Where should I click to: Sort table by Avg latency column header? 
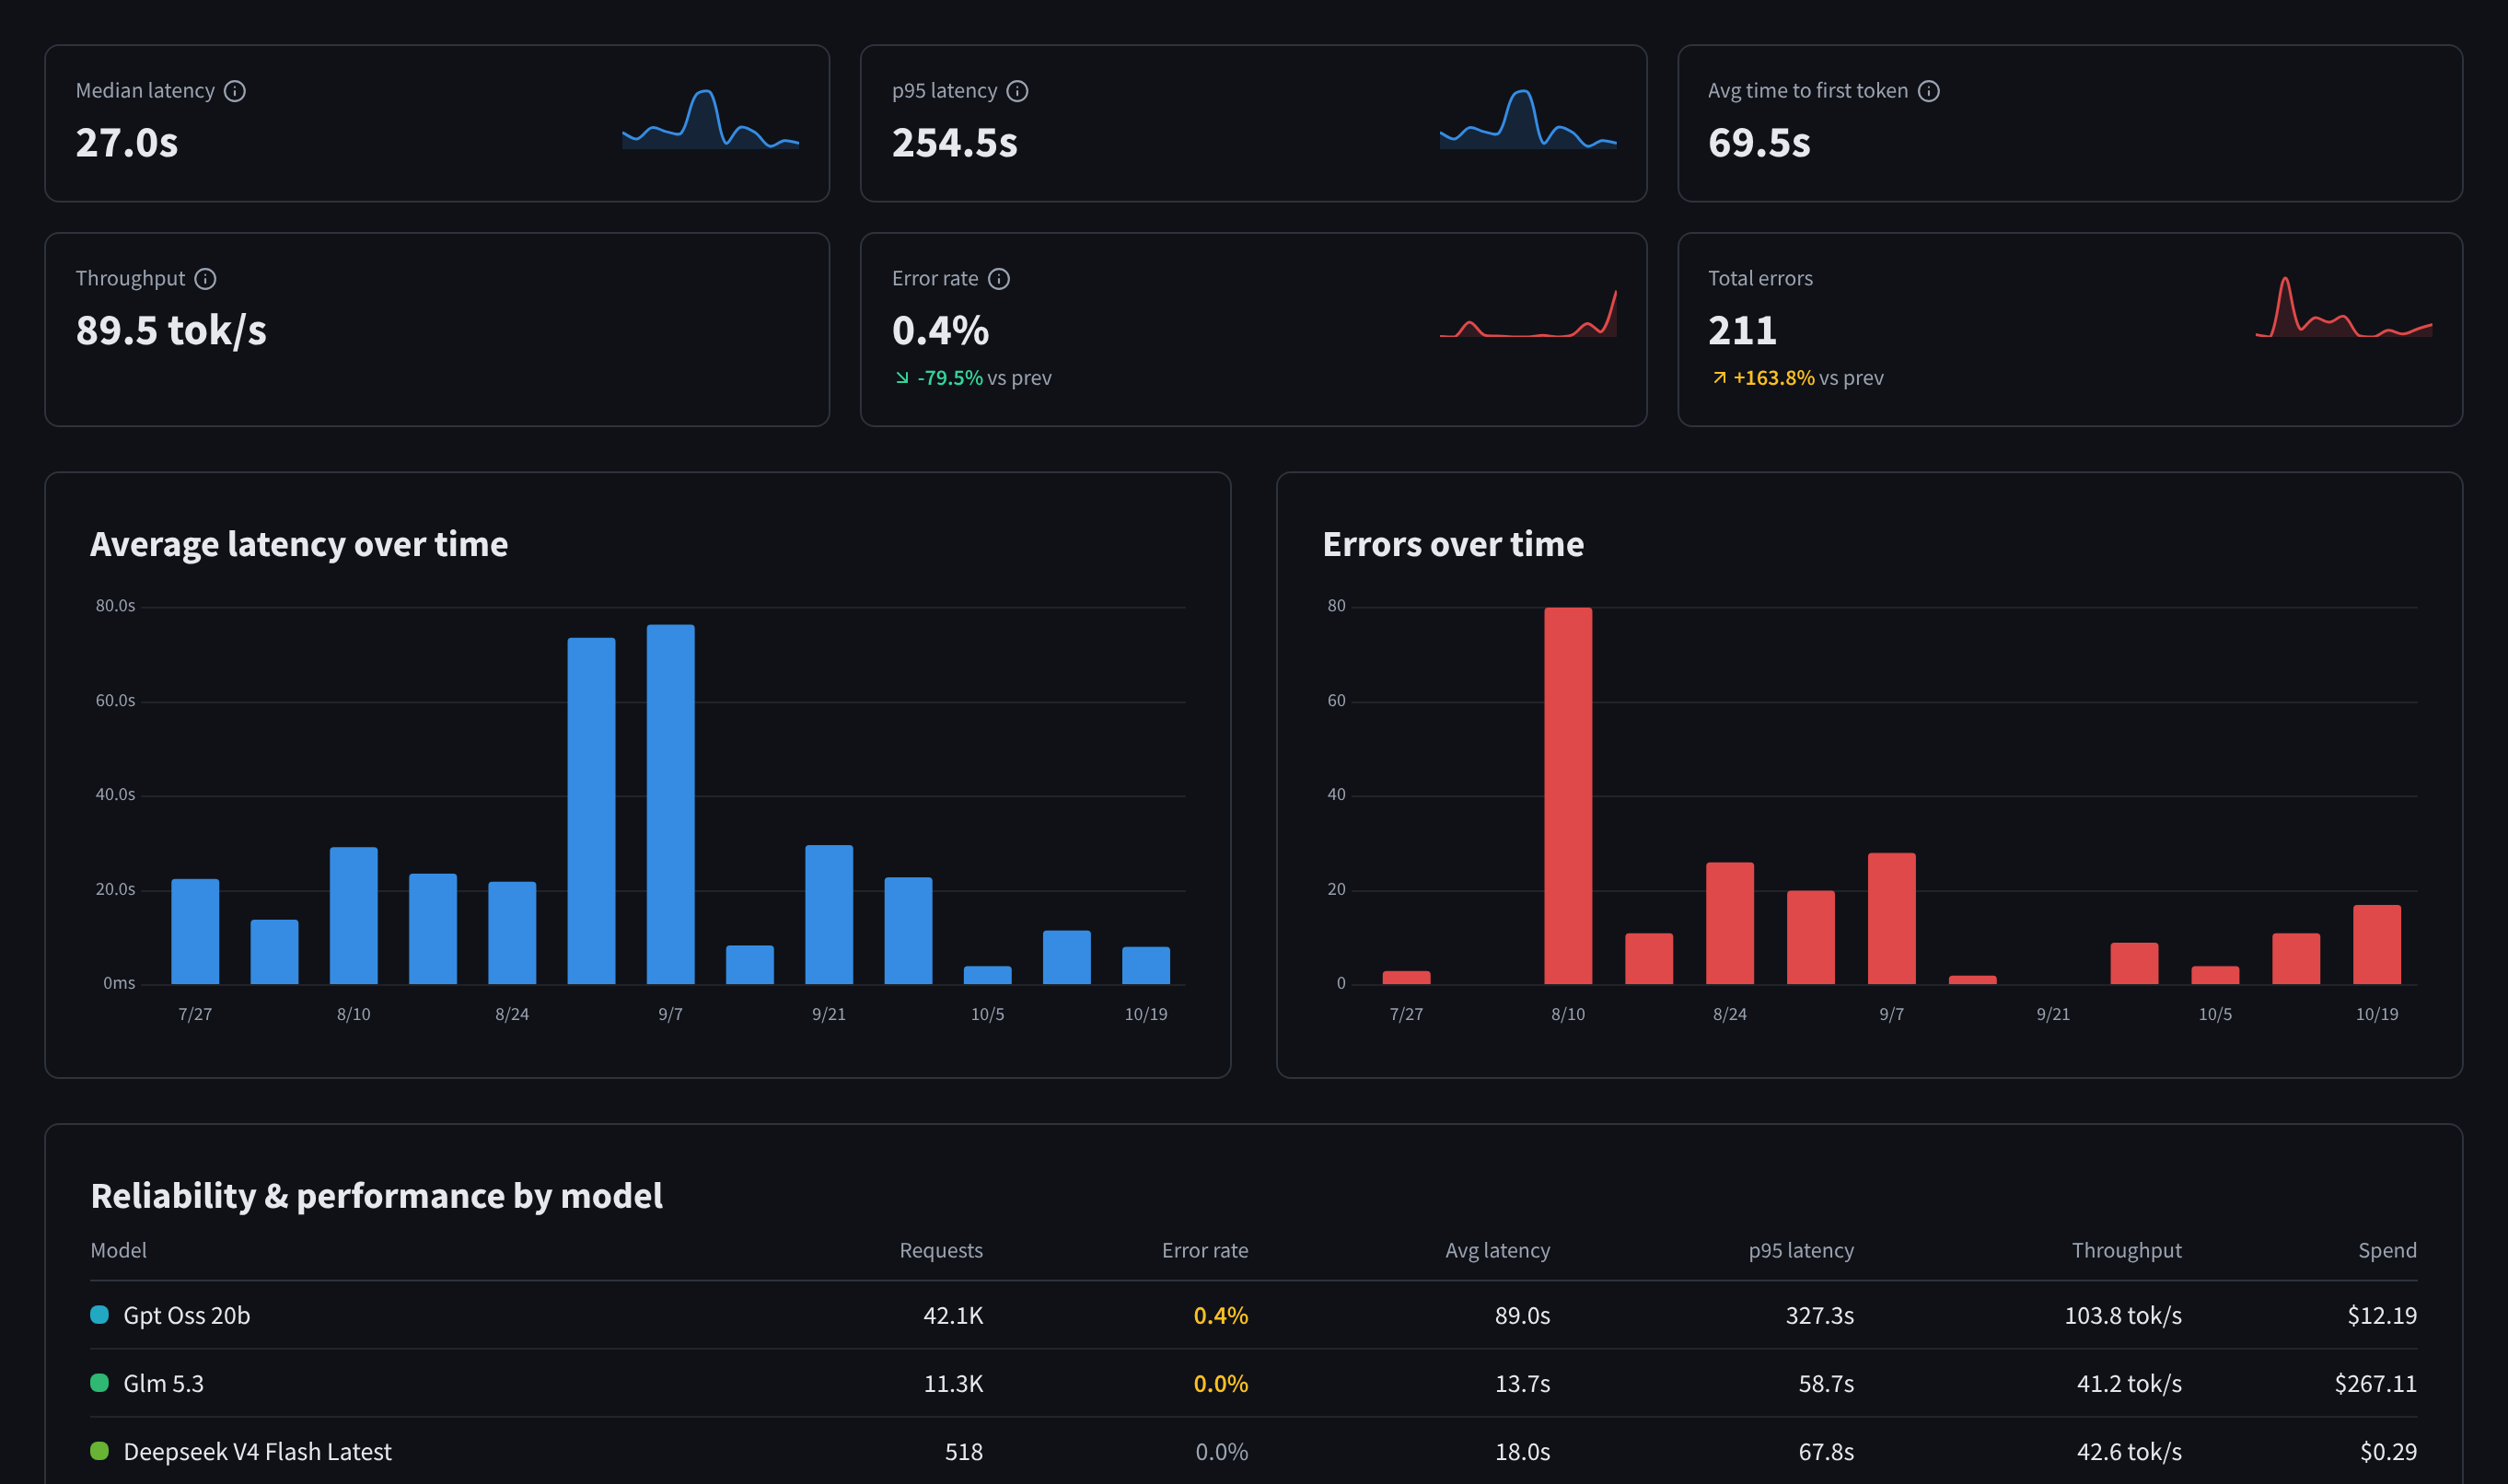[x=1497, y=1250]
